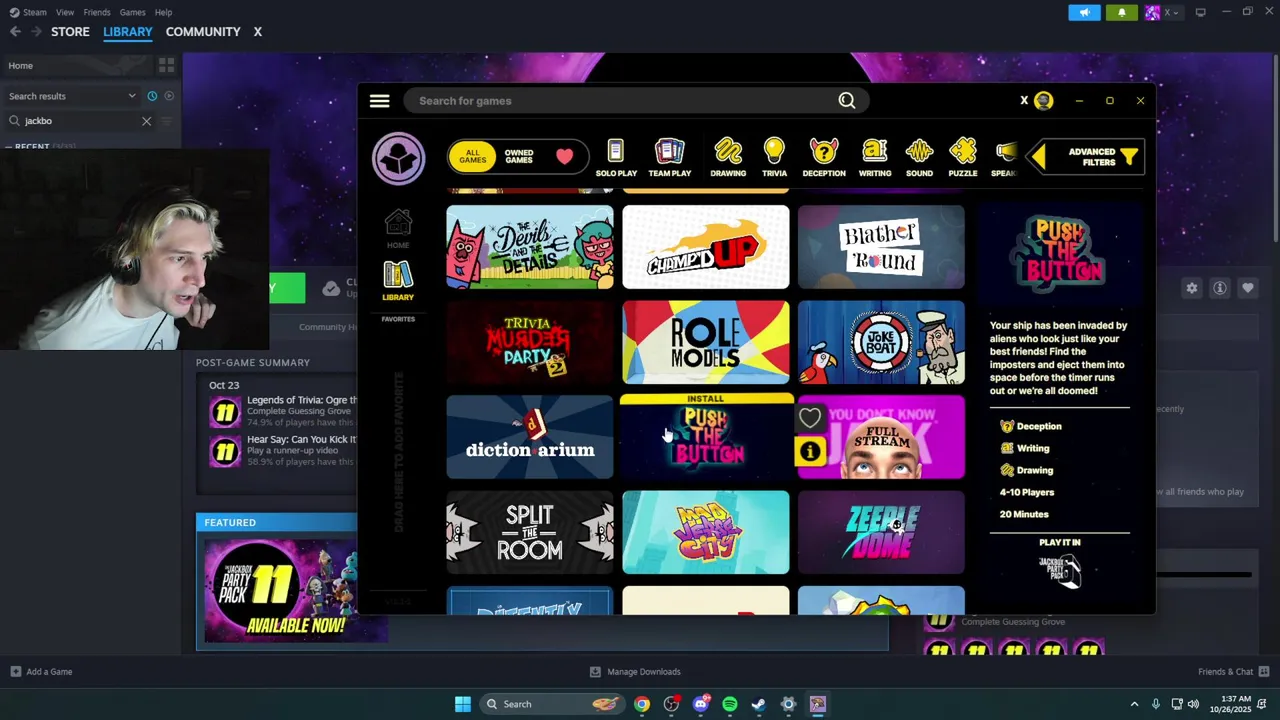Open the Jackbox hamburger menu
1280x720 pixels.
(379, 101)
